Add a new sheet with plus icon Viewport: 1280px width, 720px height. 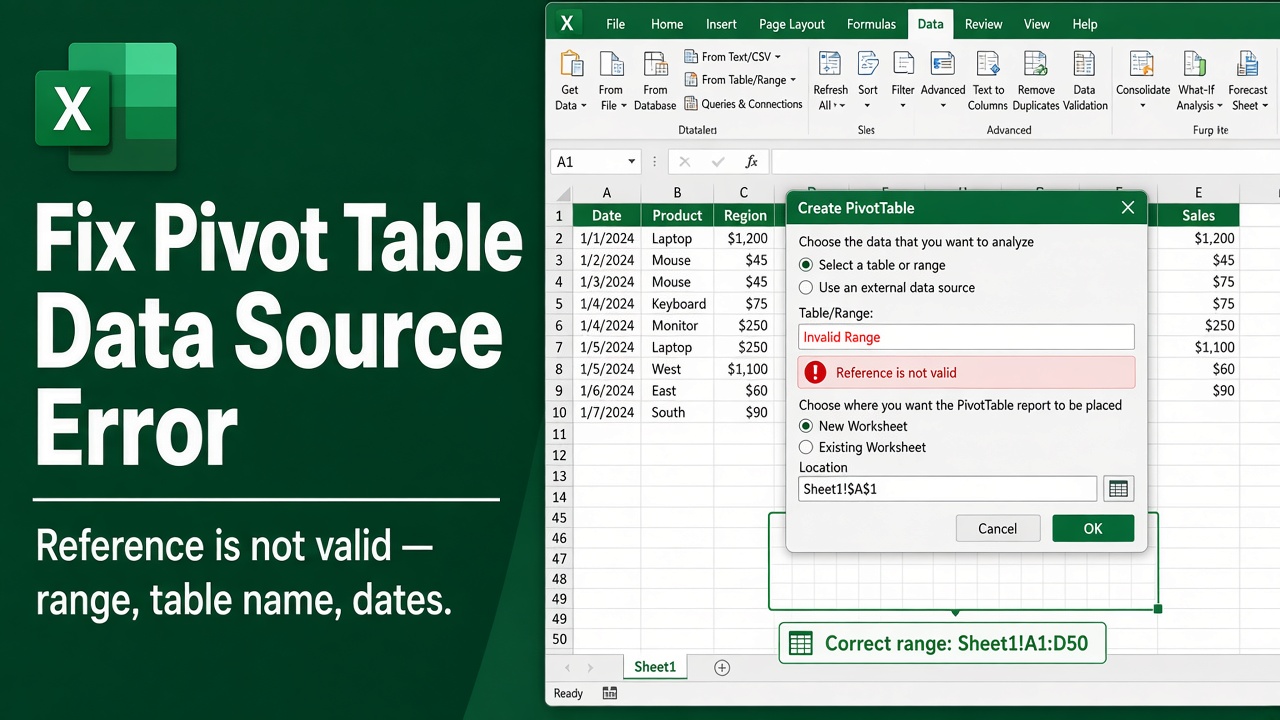[x=722, y=667]
